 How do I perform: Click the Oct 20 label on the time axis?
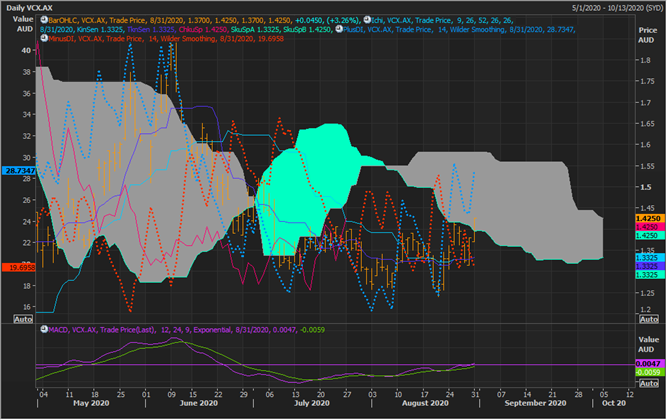[x=614, y=403]
